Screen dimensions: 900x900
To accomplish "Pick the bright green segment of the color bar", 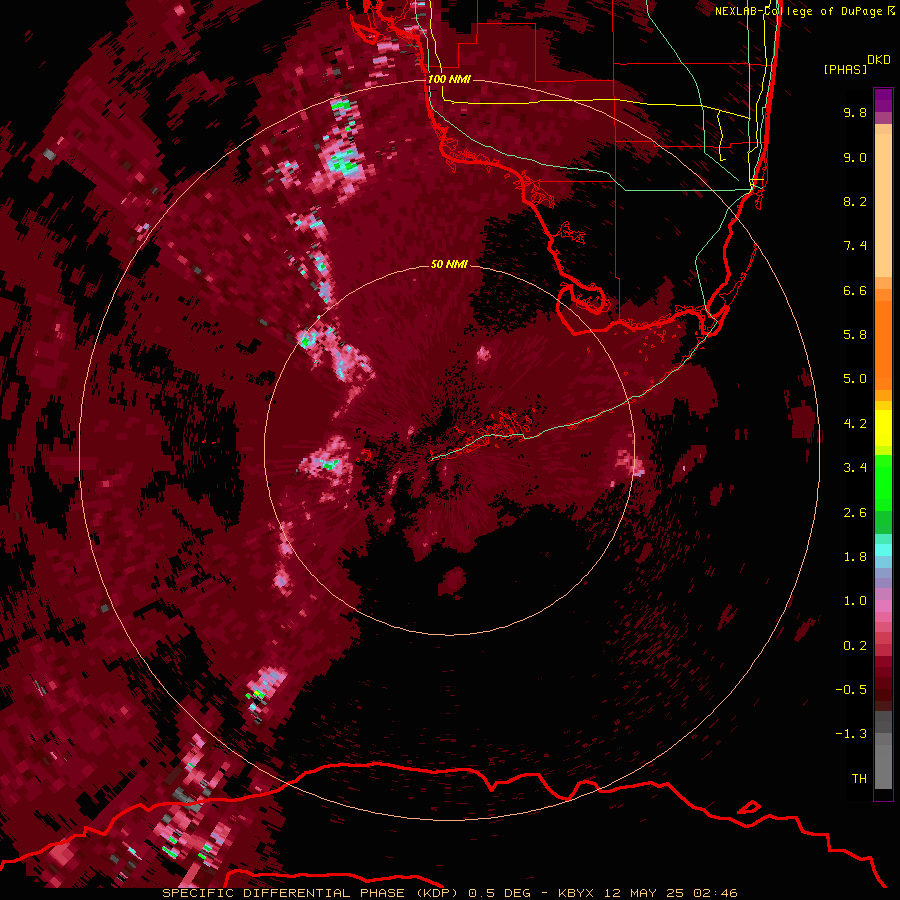I will (x=883, y=483).
